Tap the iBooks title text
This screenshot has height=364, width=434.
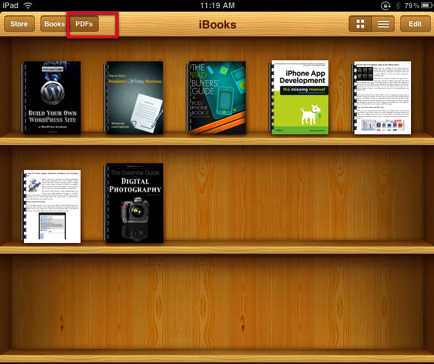tap(217, 25)
